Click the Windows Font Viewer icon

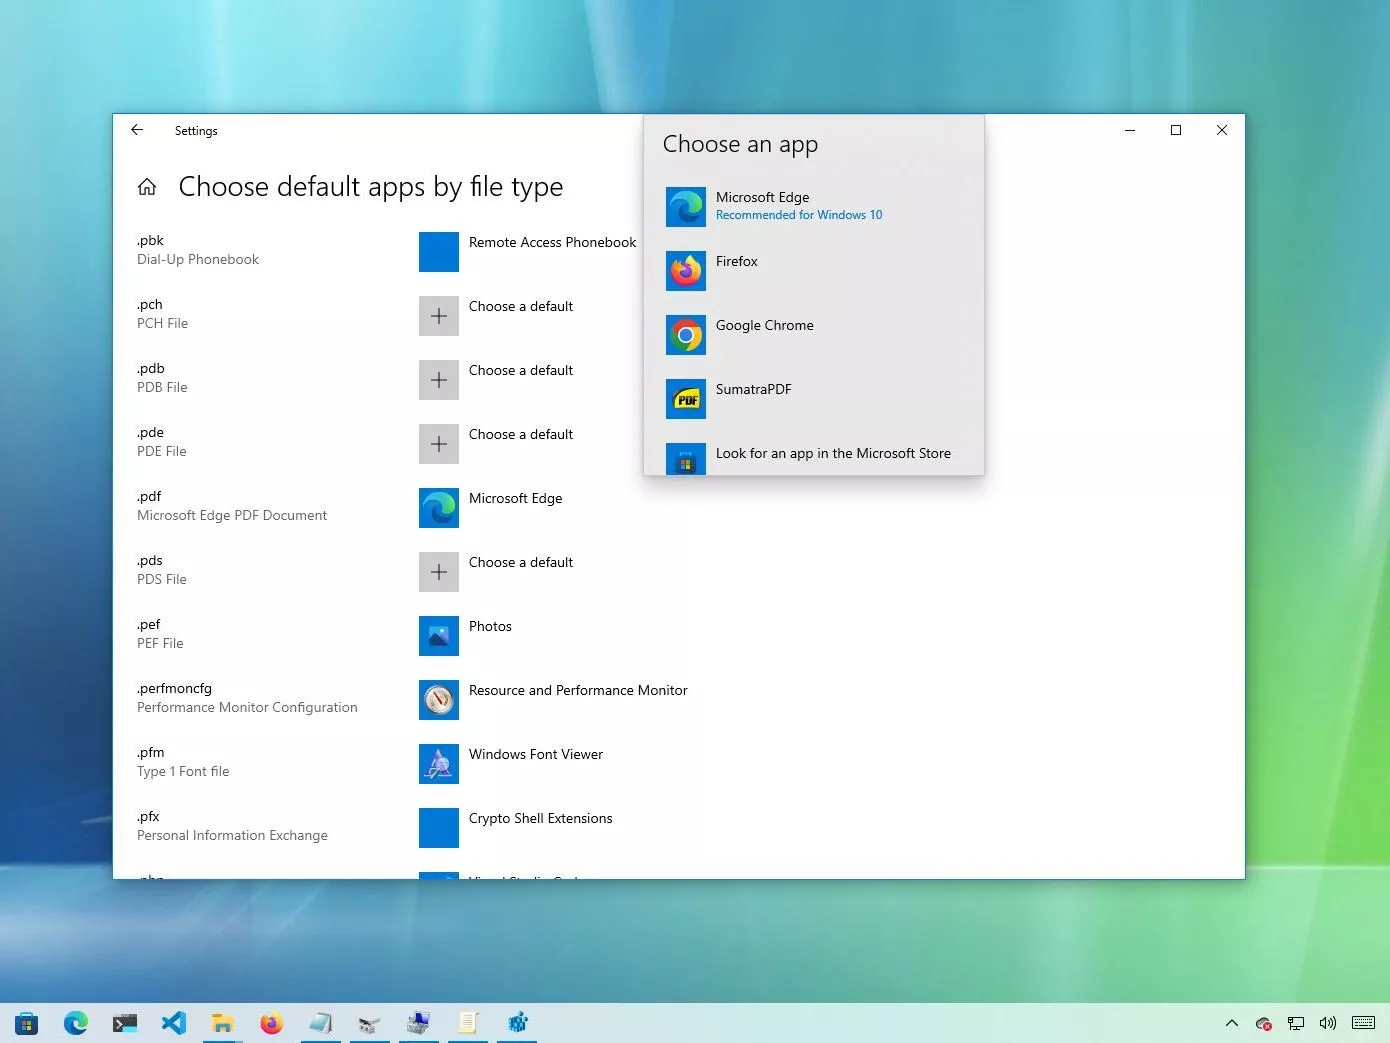[438, 763]
